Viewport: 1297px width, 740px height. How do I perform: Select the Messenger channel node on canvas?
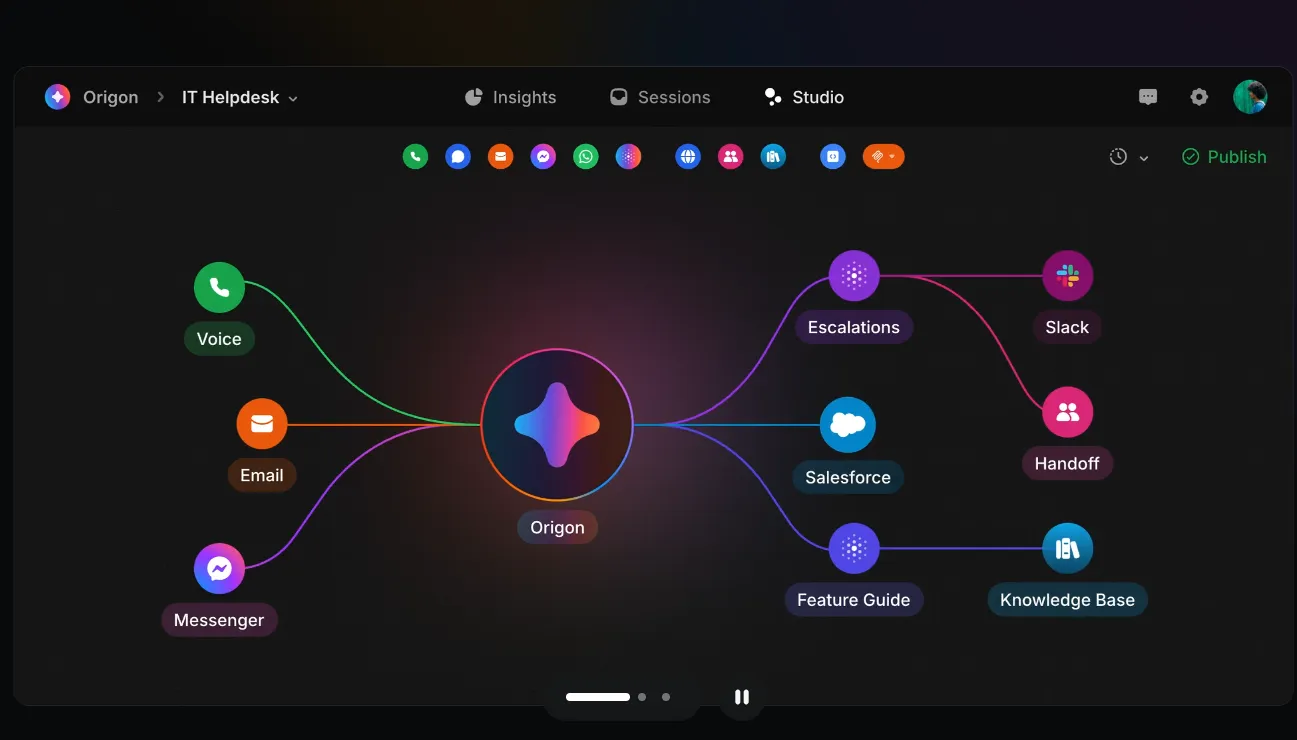point(219,569)
